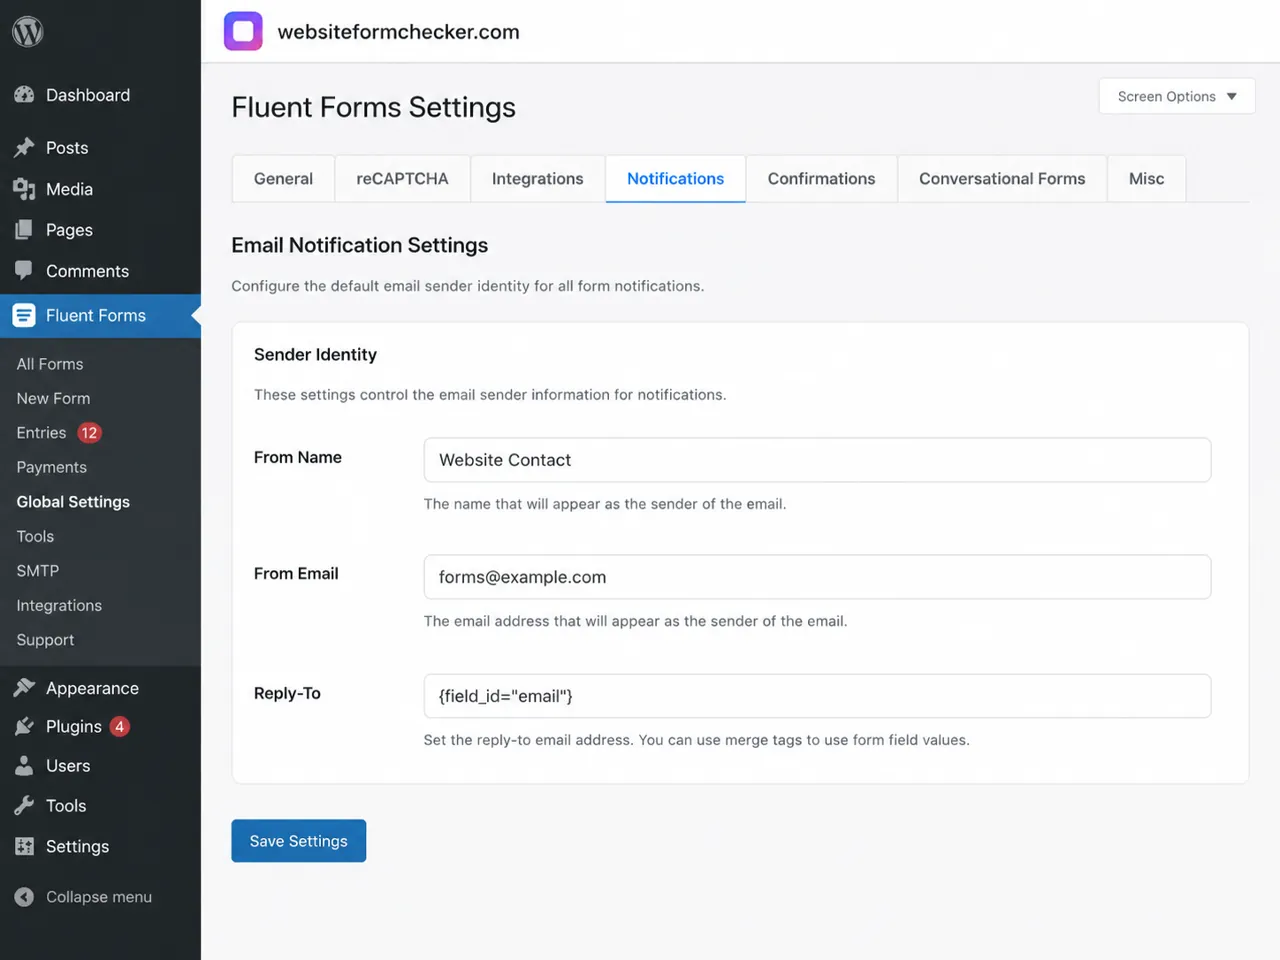The width and height of the screenshot is (1280, 960).
Task: Click the Posts pushpin icon
Action: (x=24, y=148)
